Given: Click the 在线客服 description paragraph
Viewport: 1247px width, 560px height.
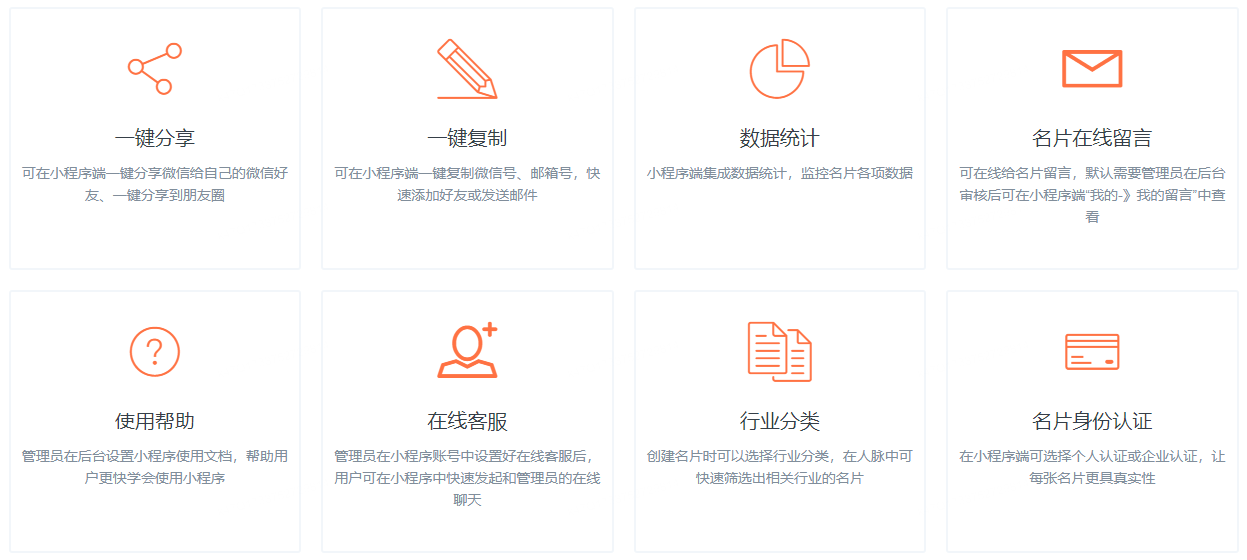Looking at the screenshot, I should tap(467, 478).
